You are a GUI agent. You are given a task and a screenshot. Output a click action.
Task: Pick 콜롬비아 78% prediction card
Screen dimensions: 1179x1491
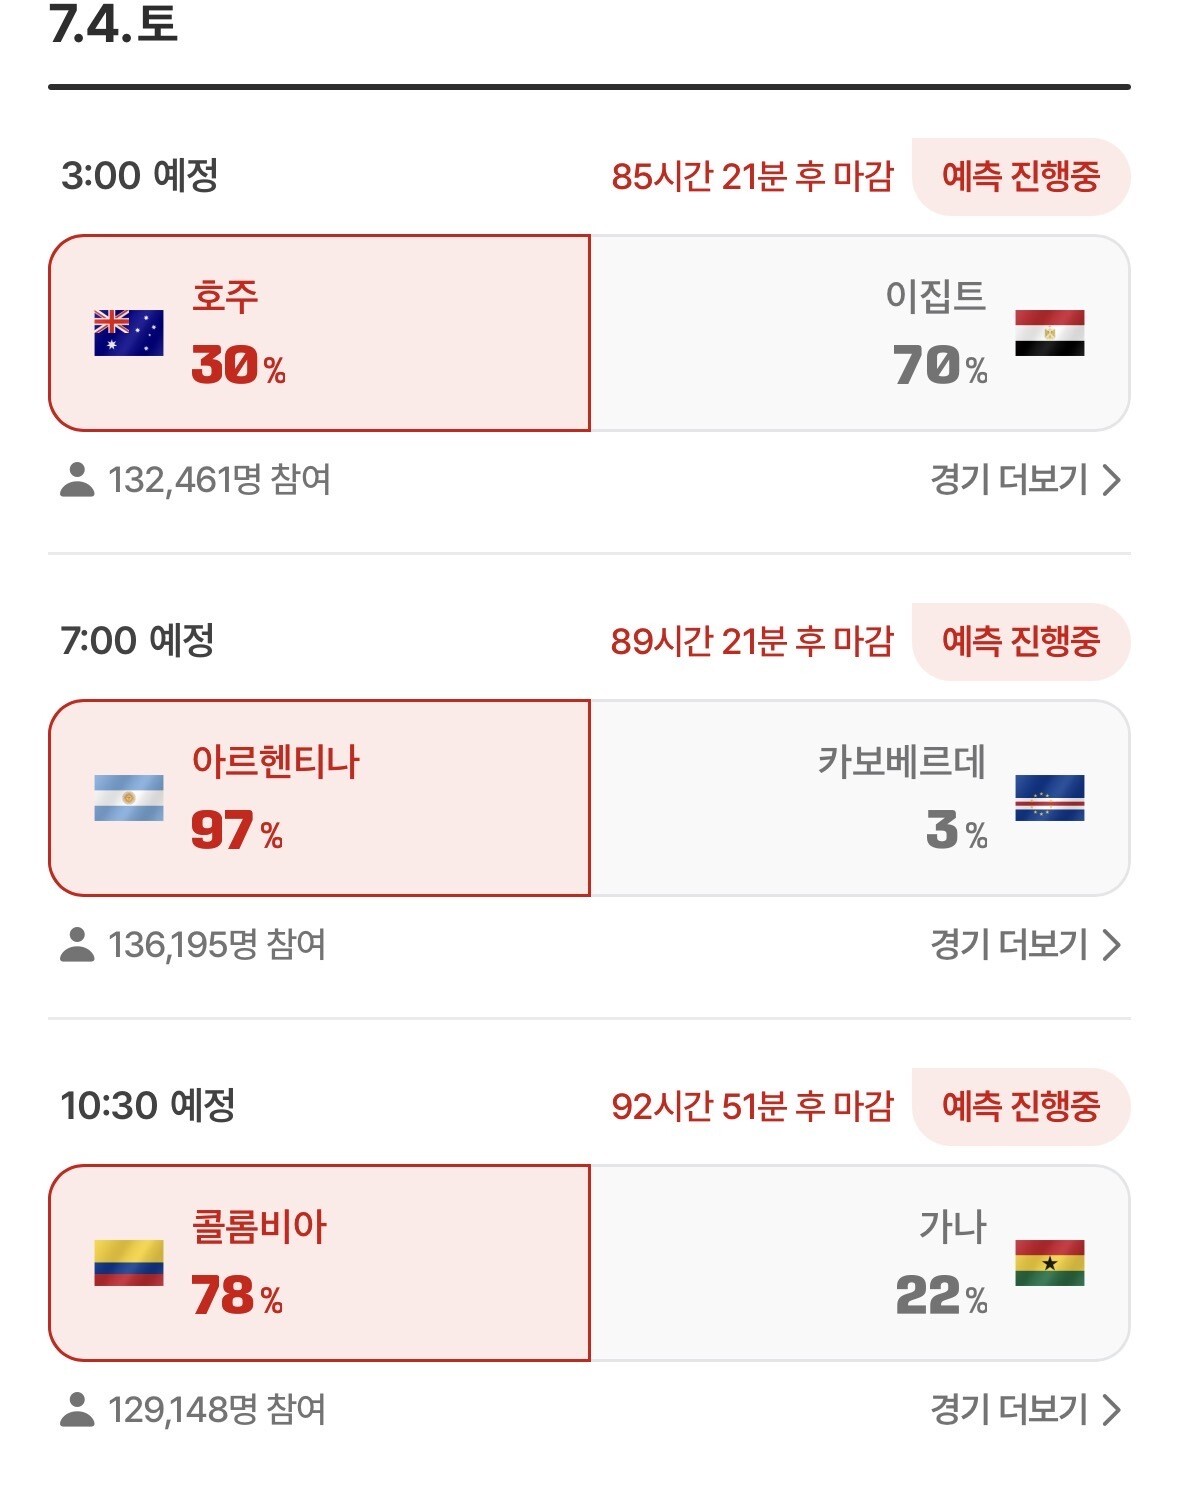(319, 1263)
